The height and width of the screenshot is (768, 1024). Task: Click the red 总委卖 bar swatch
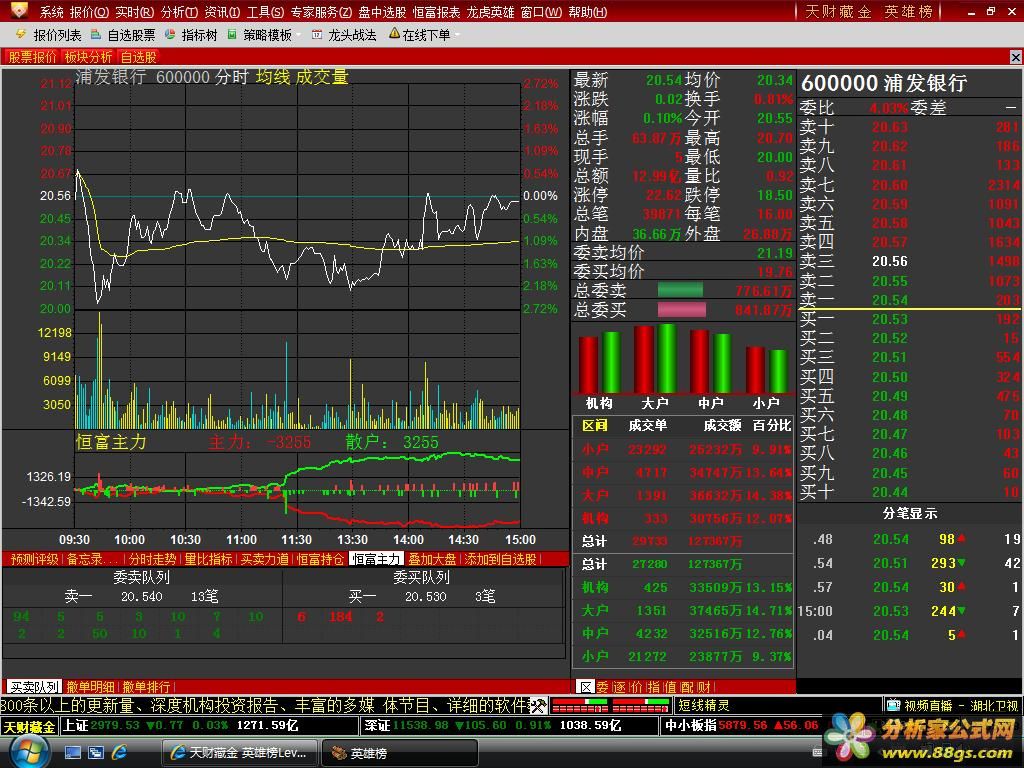680,290
